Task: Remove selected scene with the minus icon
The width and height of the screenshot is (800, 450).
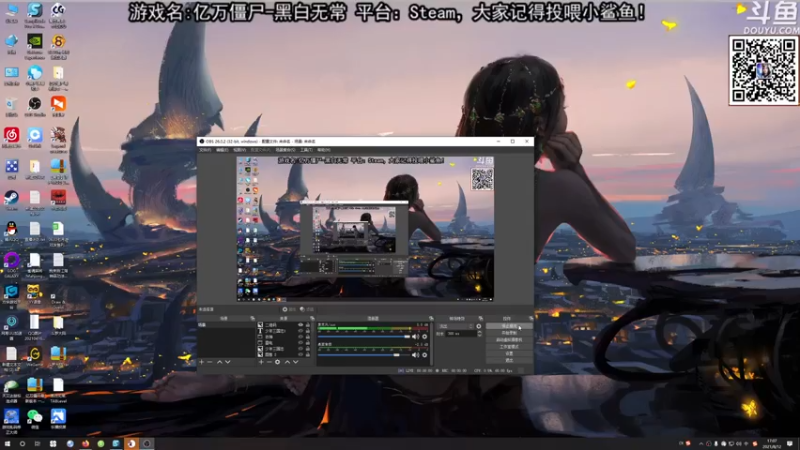Action: [x=210, y=362]
